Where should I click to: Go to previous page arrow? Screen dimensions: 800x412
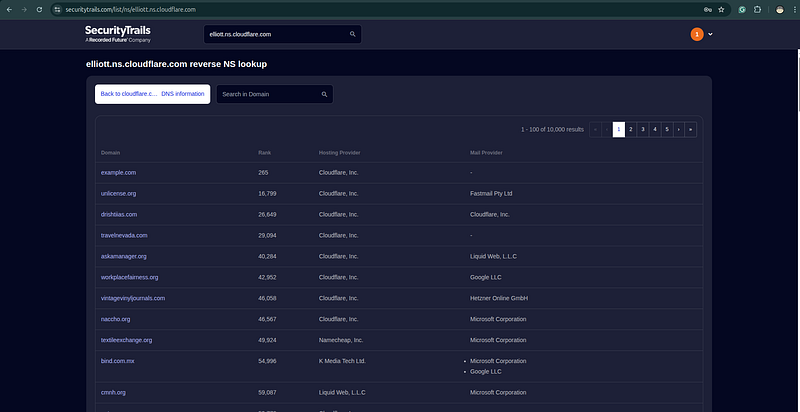[x=607, y=130]
